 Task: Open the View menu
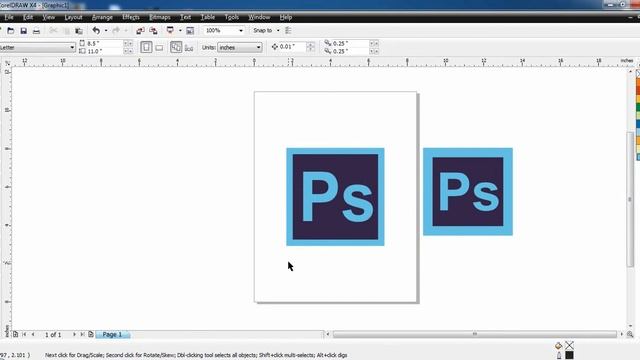tap(49, 17)
